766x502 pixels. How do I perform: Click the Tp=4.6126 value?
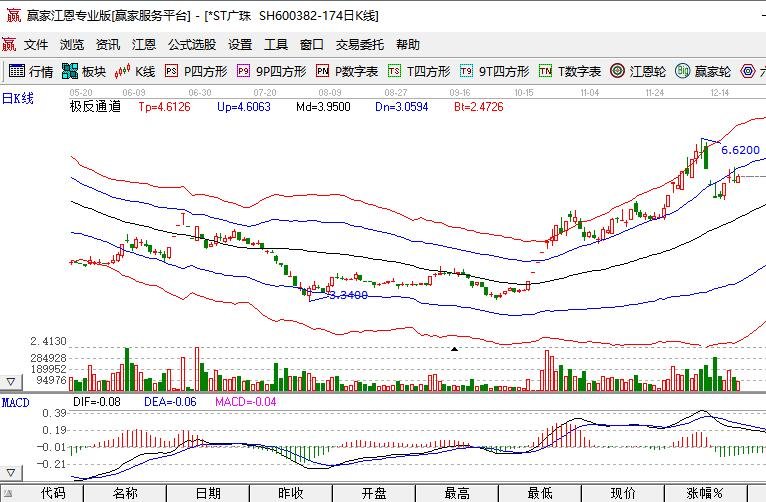coord(165,107)
